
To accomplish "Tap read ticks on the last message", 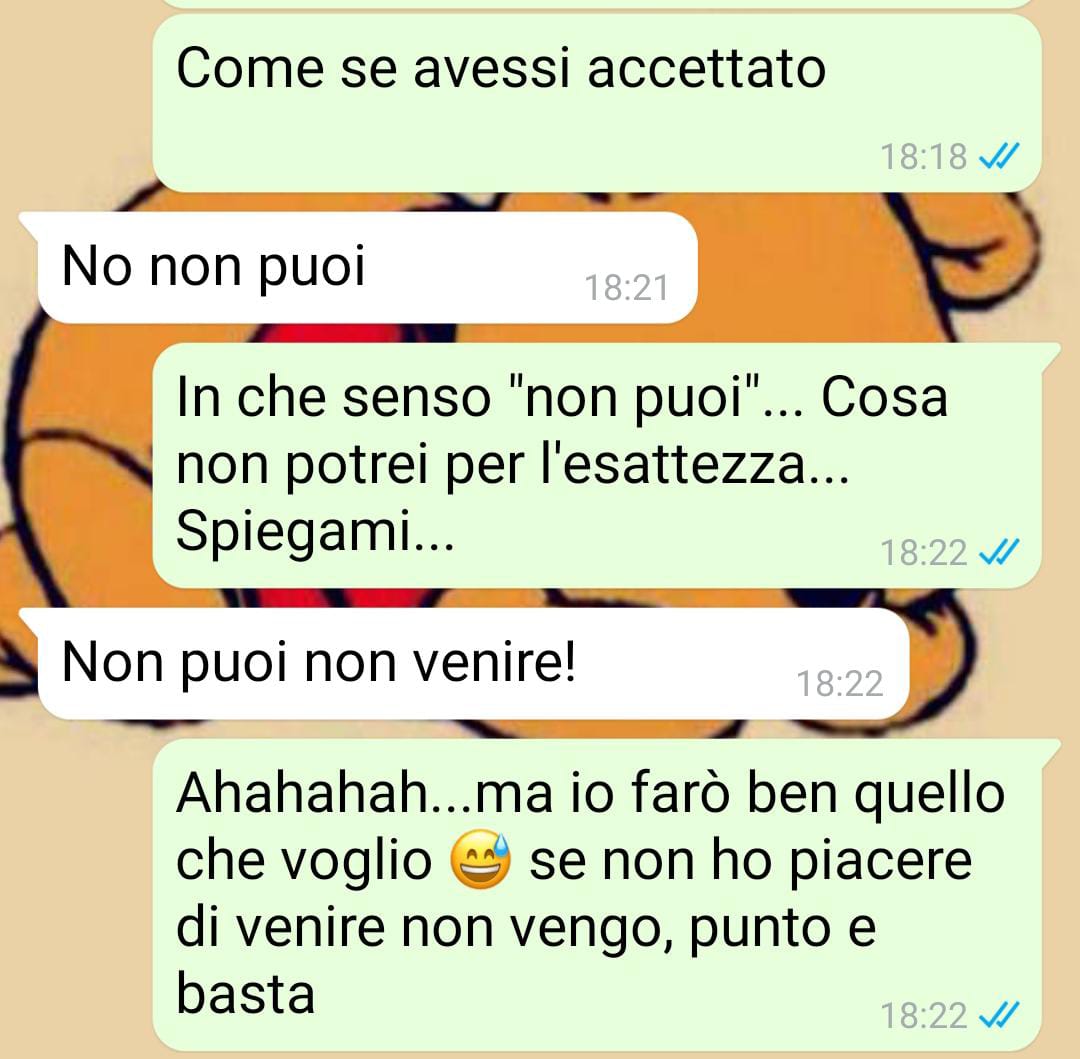I will (999, 1016).
